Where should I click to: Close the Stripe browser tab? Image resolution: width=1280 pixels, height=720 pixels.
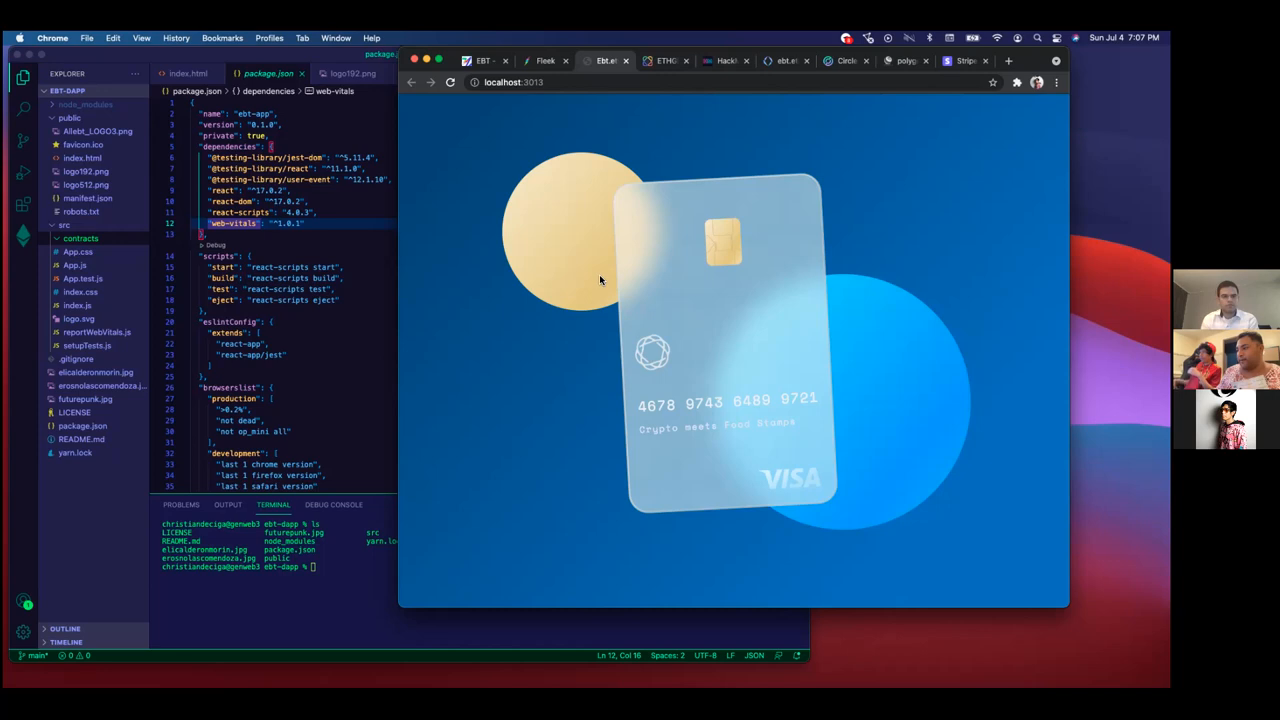[x=986, y=61]
